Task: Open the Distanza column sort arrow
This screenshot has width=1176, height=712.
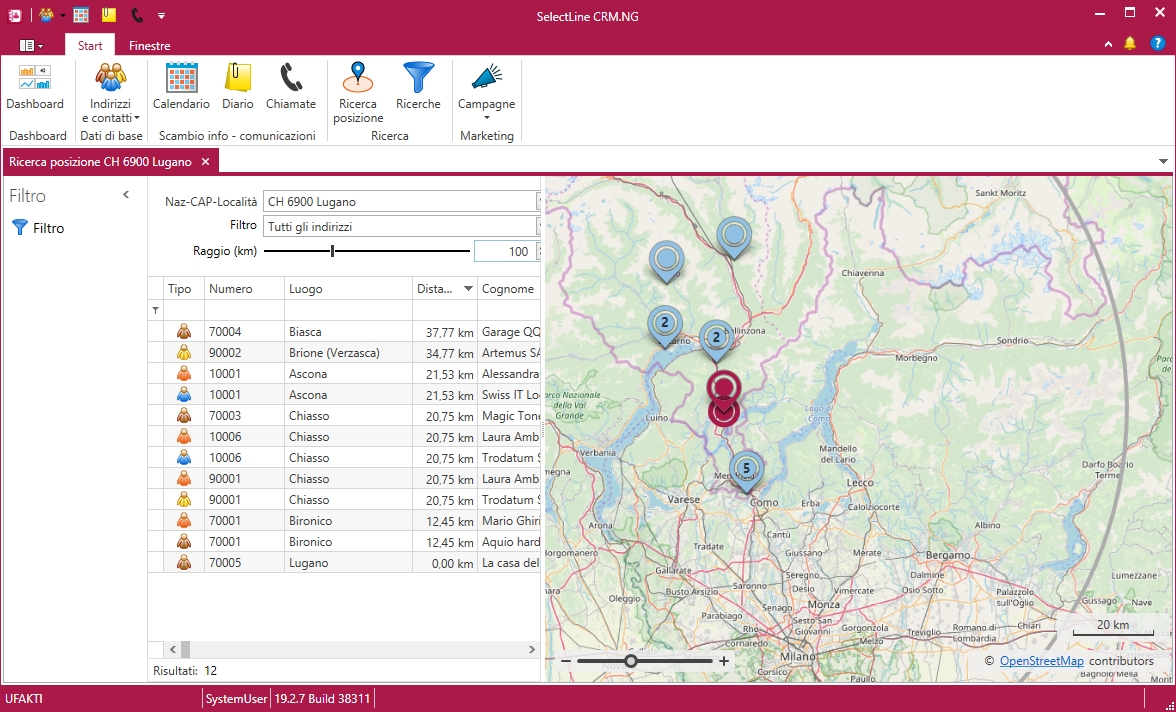Action: (x=468, y=289)
